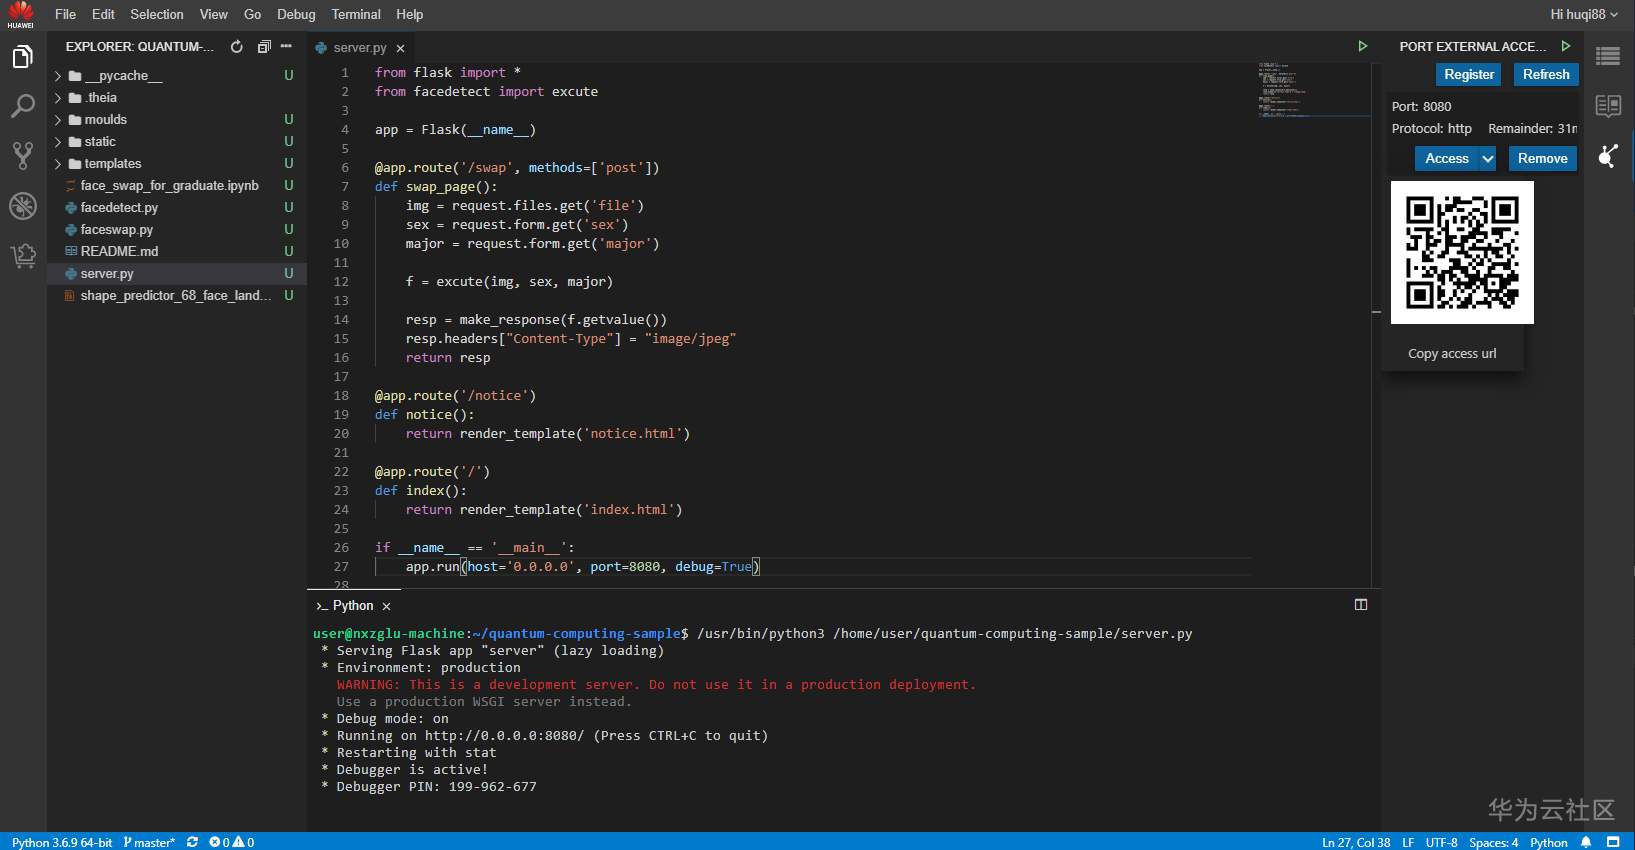Open the Source Control view icon
Image resolution: width=1635 pixels, height=850 pixels.
point(22,155)
